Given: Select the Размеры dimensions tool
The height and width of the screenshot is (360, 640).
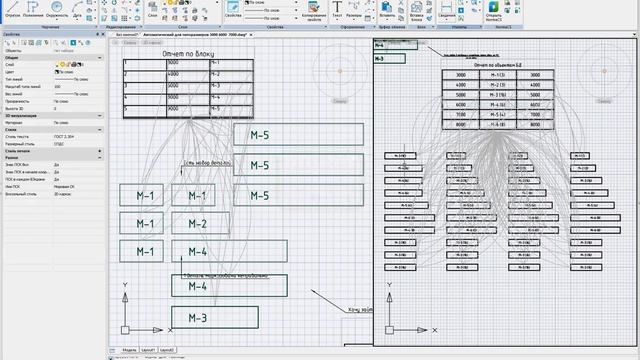Looking at the screenshot, I should tap(353, 9).
